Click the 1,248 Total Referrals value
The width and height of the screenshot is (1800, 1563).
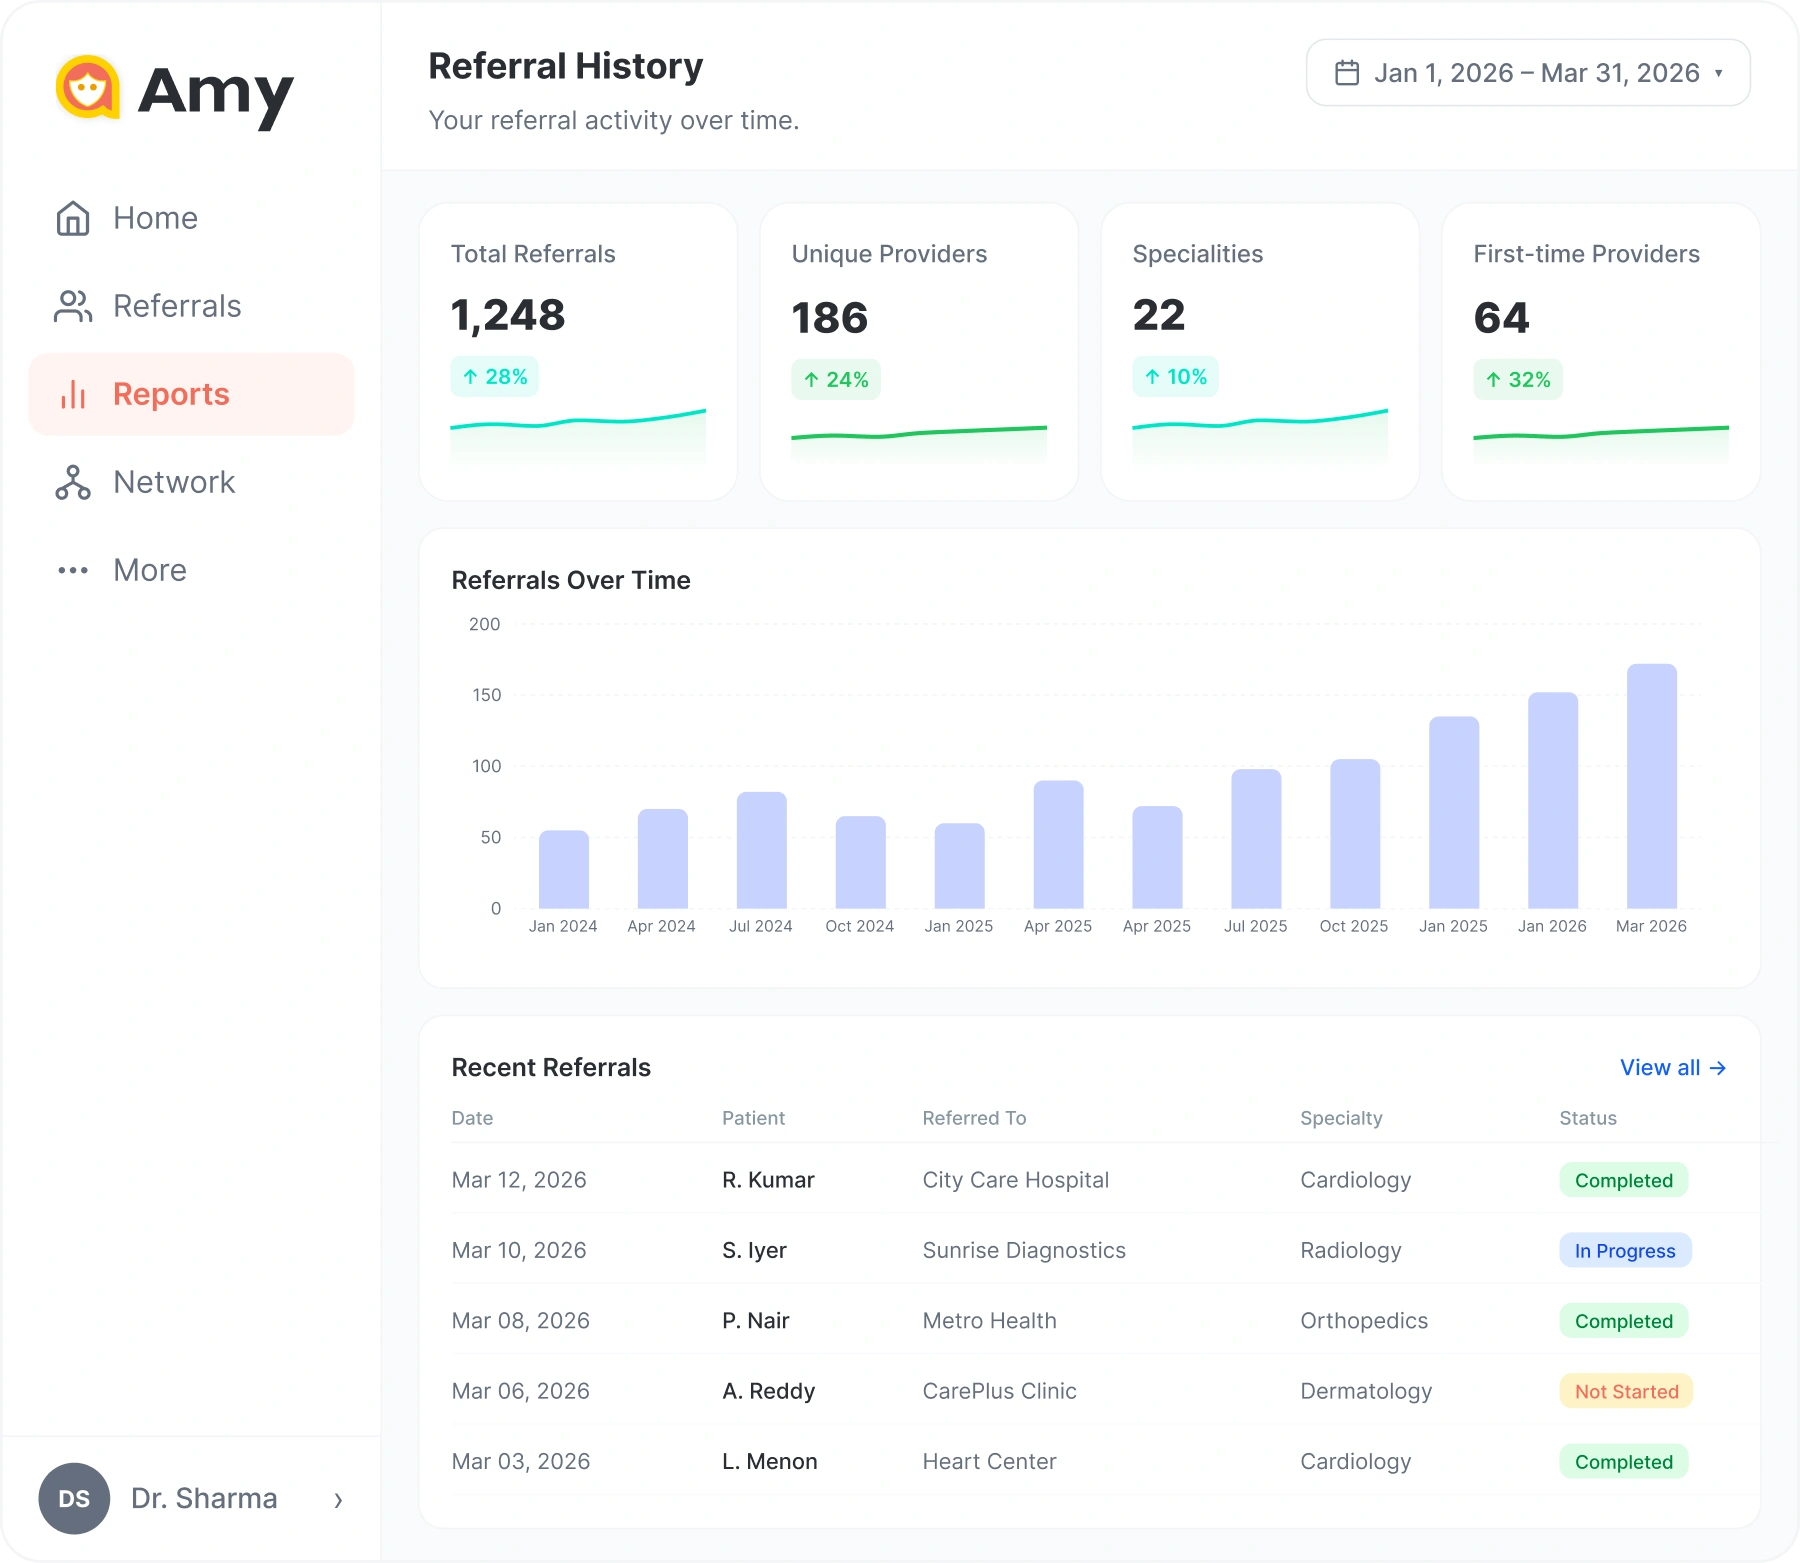pyautogui.click(x=508, y=315)
